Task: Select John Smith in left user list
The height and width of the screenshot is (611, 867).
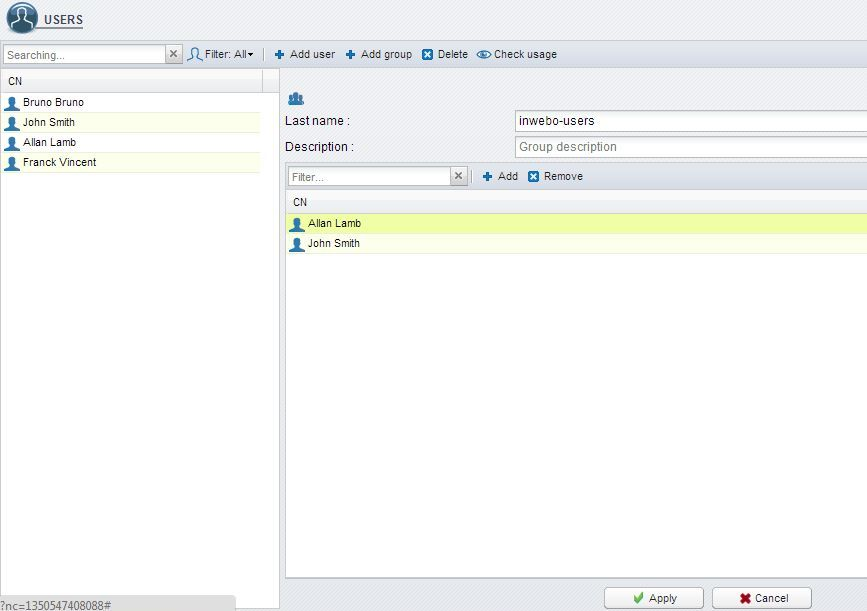Action: tap(49, 123)
